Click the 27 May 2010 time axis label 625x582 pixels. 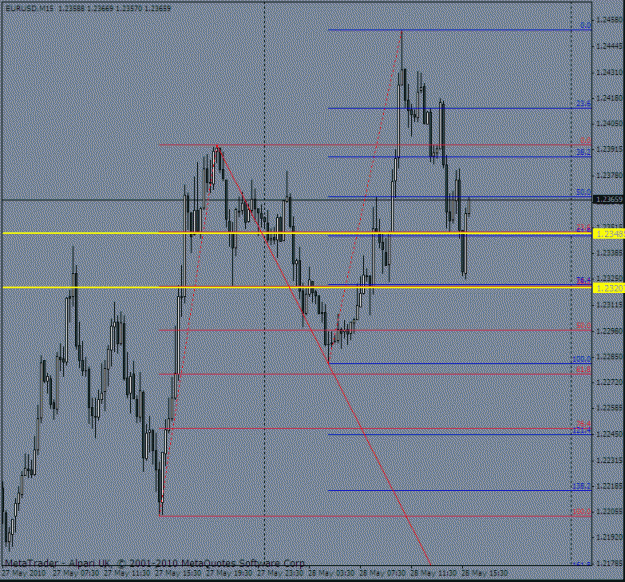24,573
